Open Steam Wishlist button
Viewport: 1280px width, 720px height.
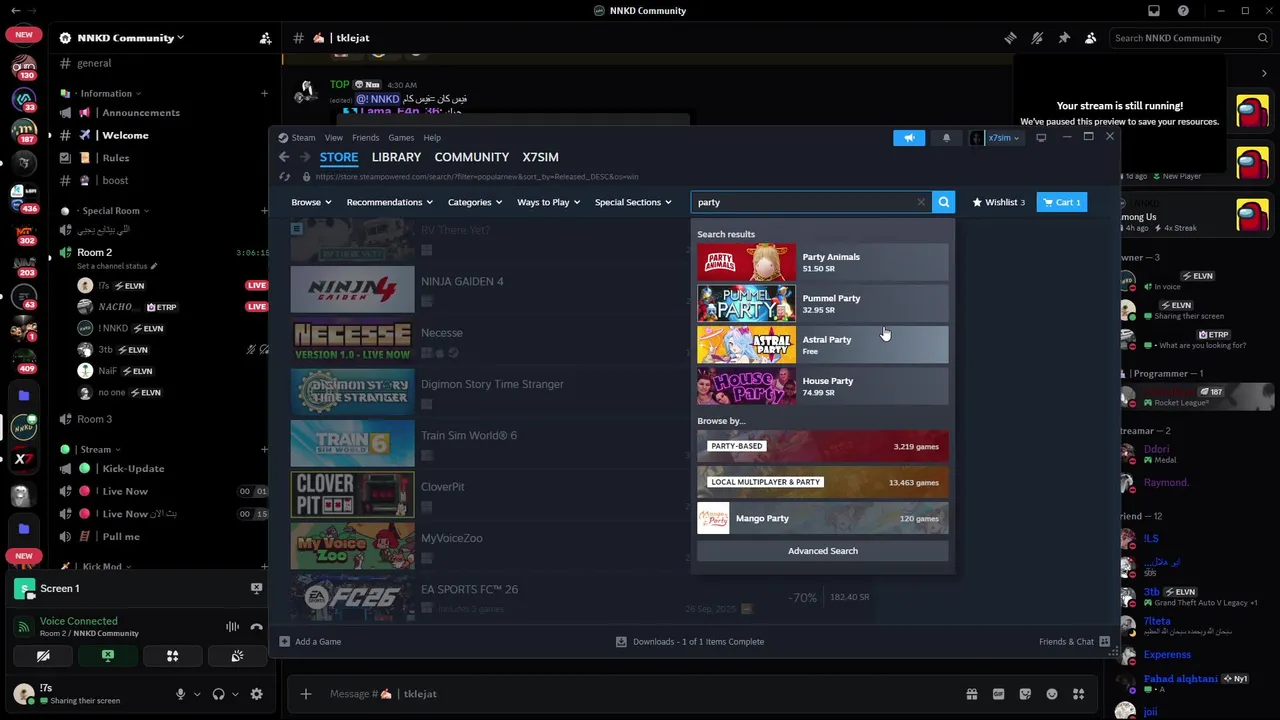coord(998,202)
